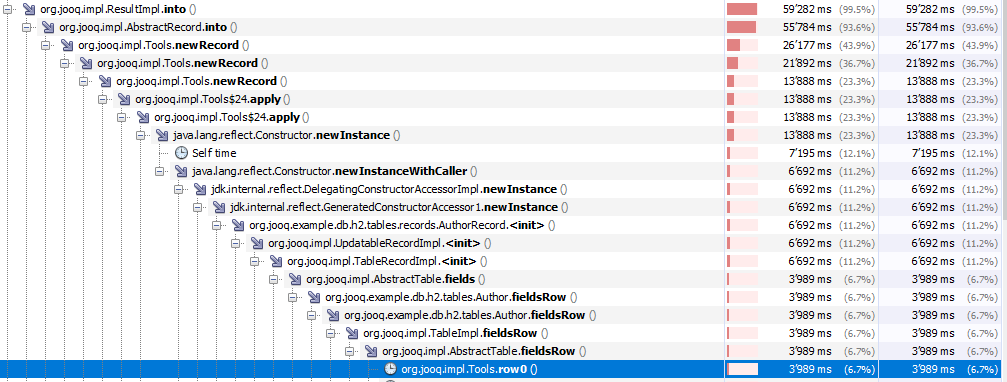Click the method icon beside AbstractRecord.into
1007x382 pixels.
(48, 27)
